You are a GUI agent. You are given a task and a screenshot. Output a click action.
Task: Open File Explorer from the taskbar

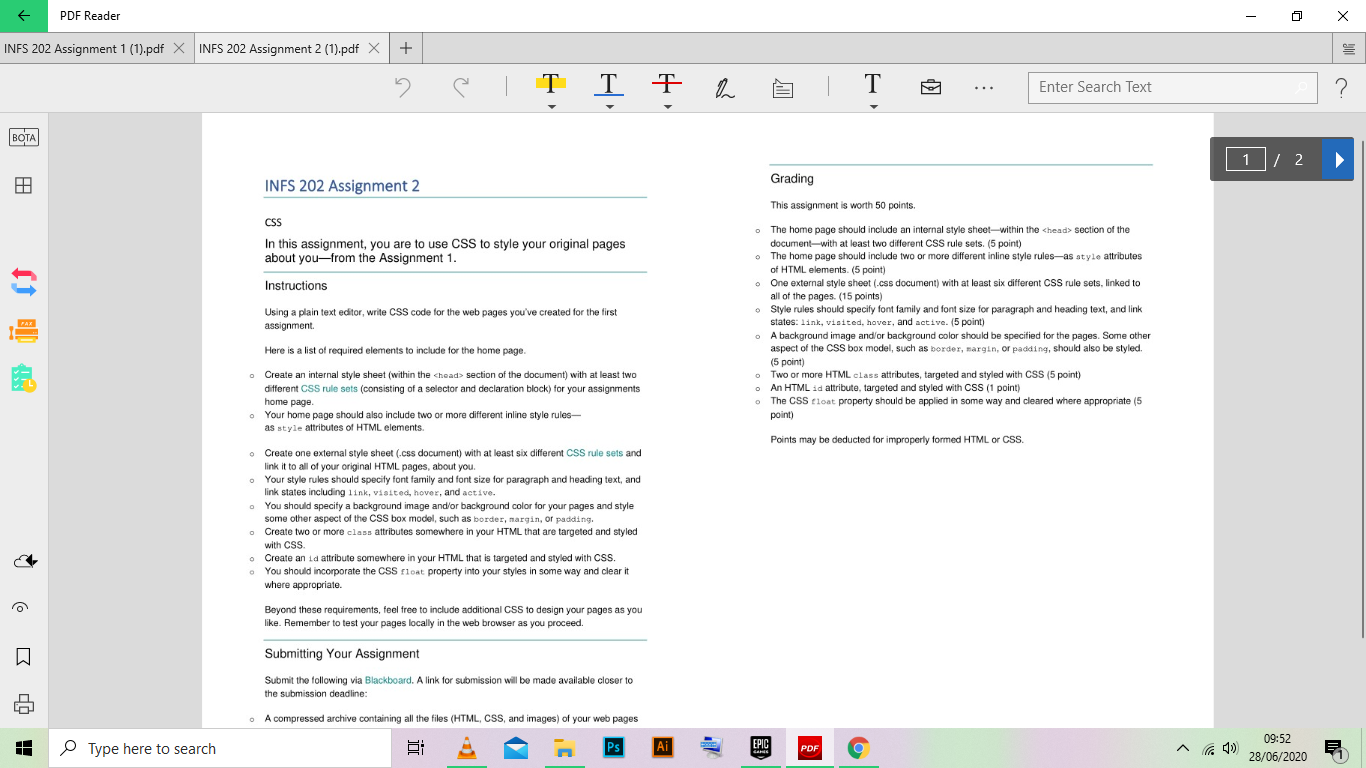tap(565, 748)
